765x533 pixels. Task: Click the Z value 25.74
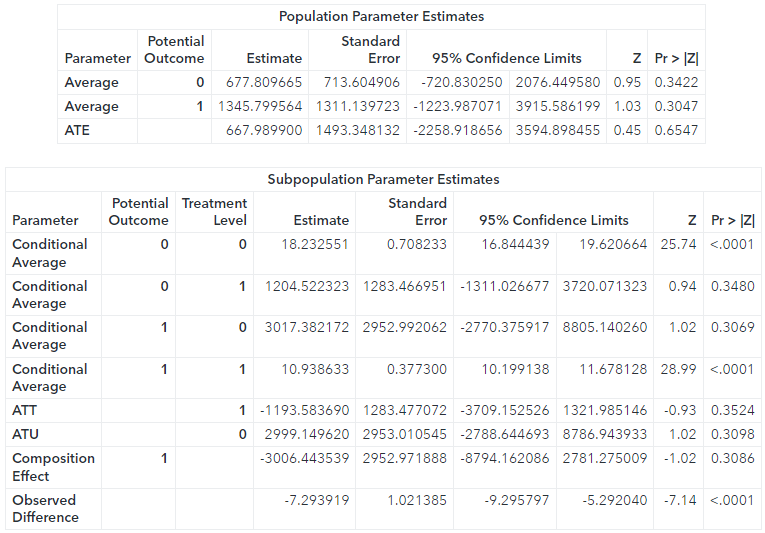pos(678,244)
